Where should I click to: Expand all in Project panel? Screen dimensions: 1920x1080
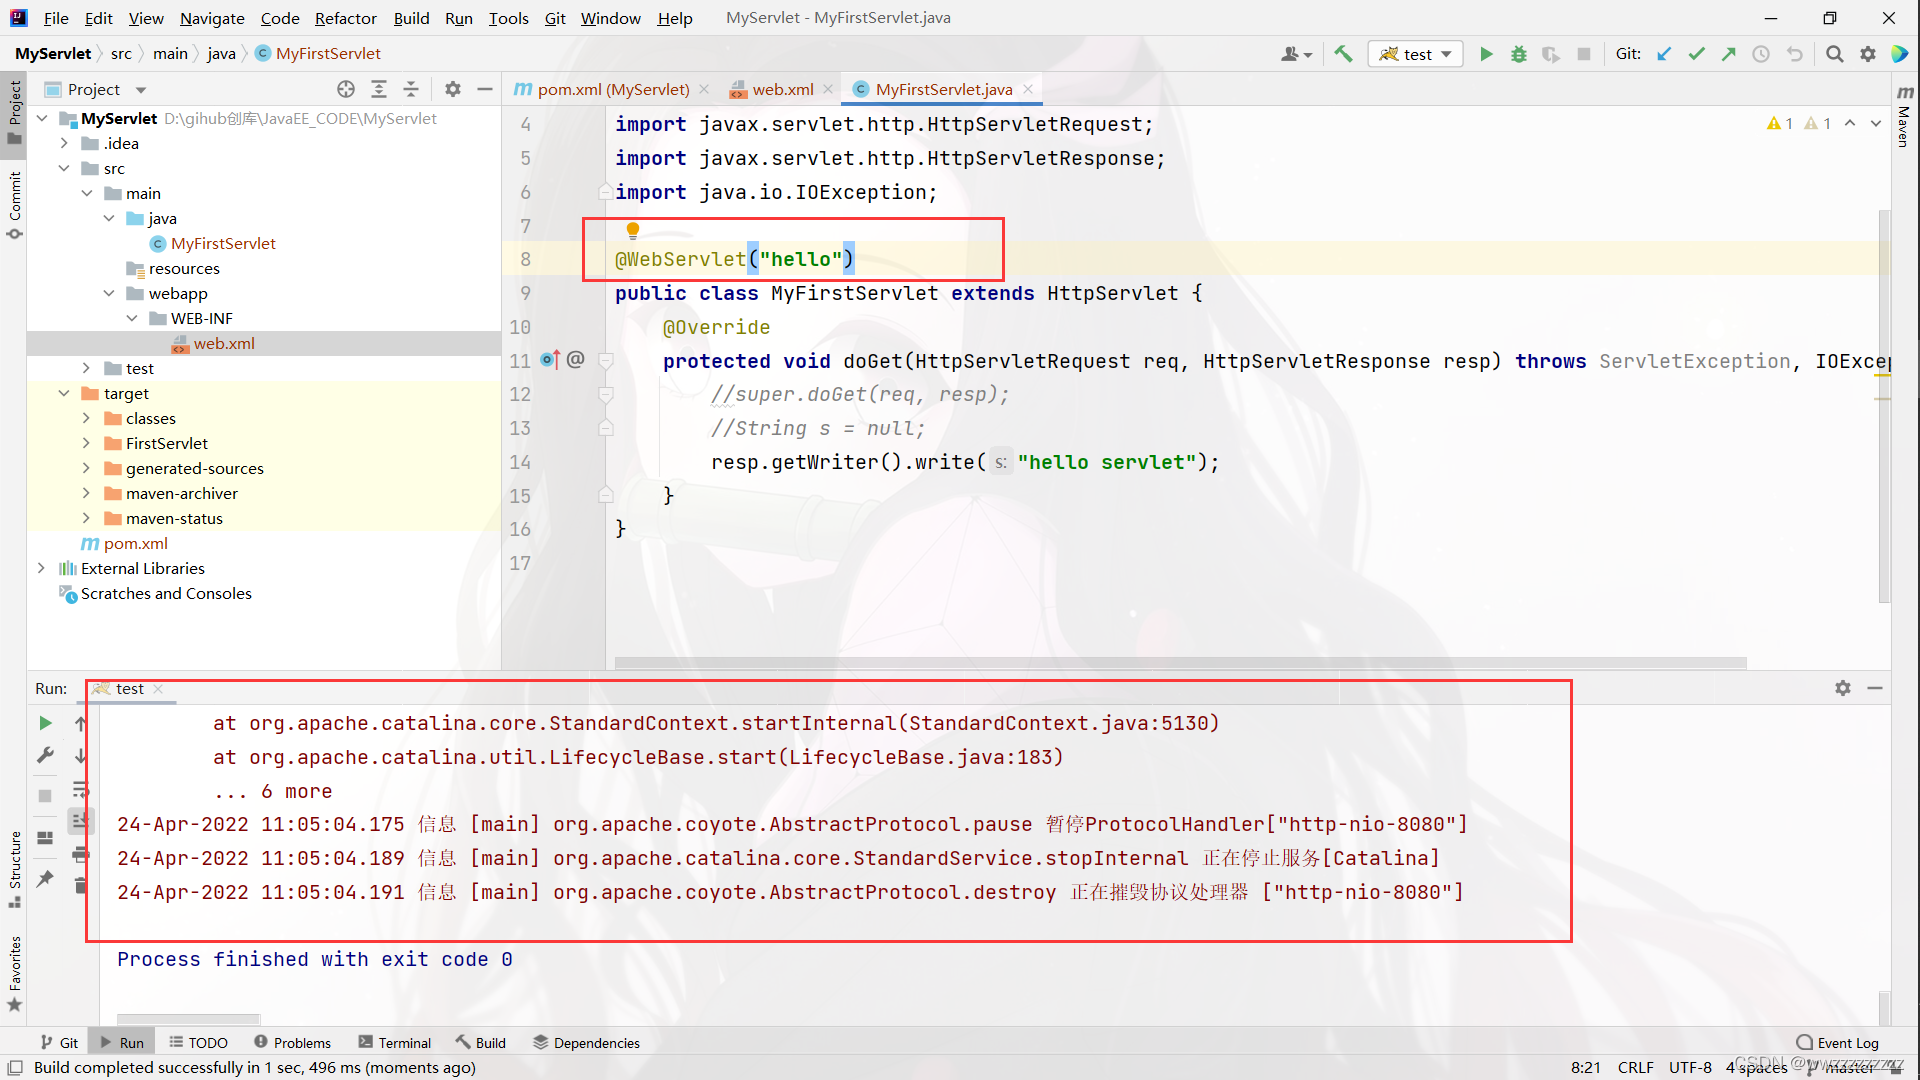[x=379, y=89]
